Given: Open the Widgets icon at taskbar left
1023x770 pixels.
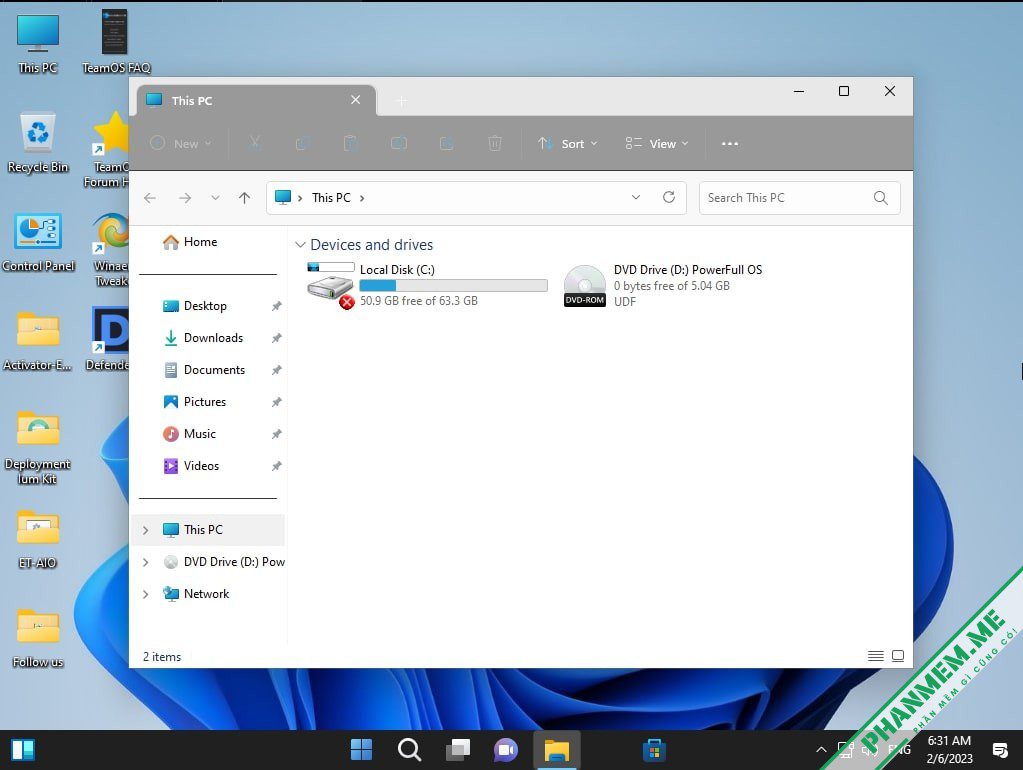Looking at the screenshot, I should [x=23, y=750].
